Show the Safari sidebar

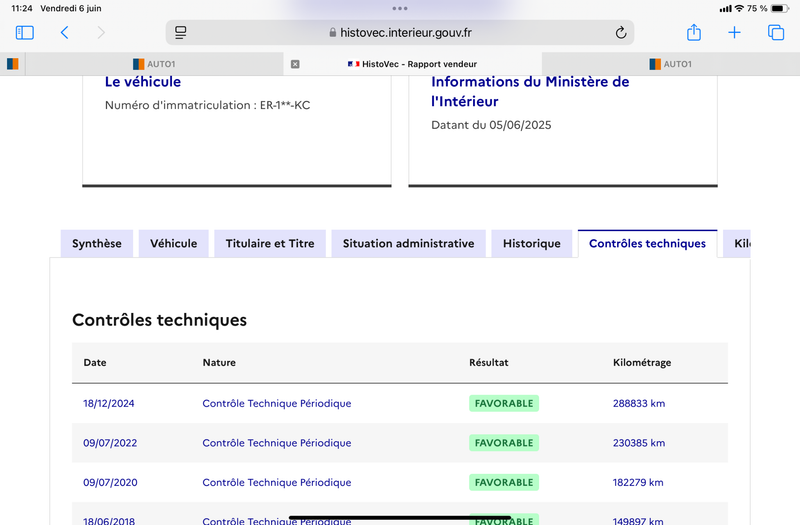24,33
